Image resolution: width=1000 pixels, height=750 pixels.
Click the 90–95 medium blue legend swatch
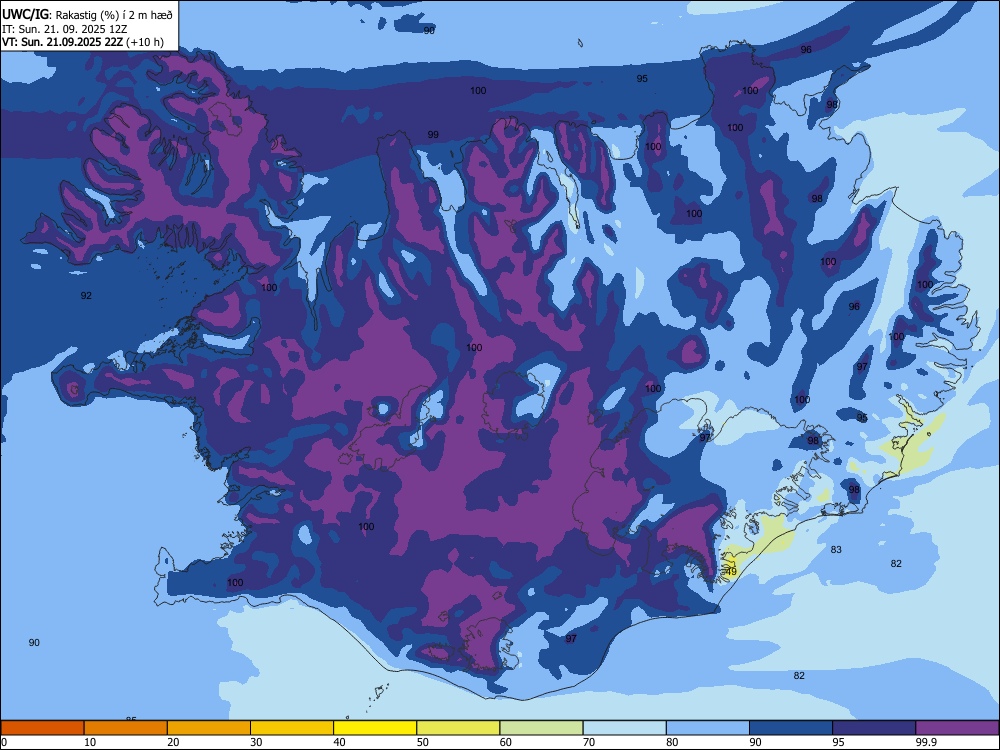pos(791,728)
